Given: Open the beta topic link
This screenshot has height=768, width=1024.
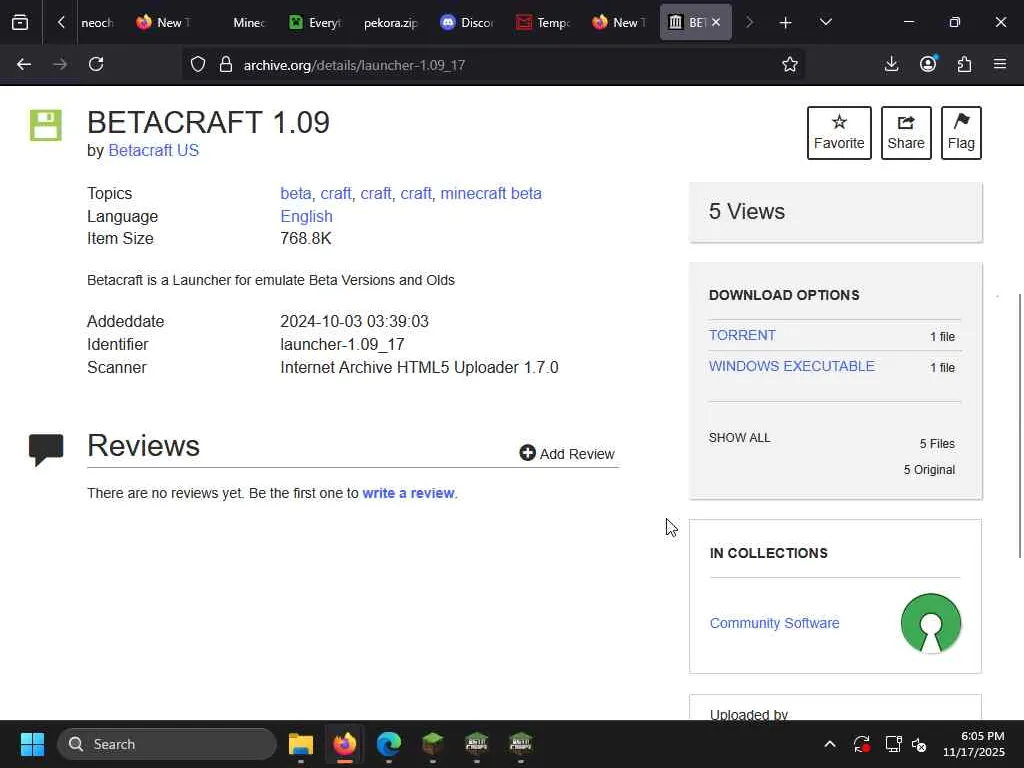Looking at the screenshot, I should click(x=296, y=193).
